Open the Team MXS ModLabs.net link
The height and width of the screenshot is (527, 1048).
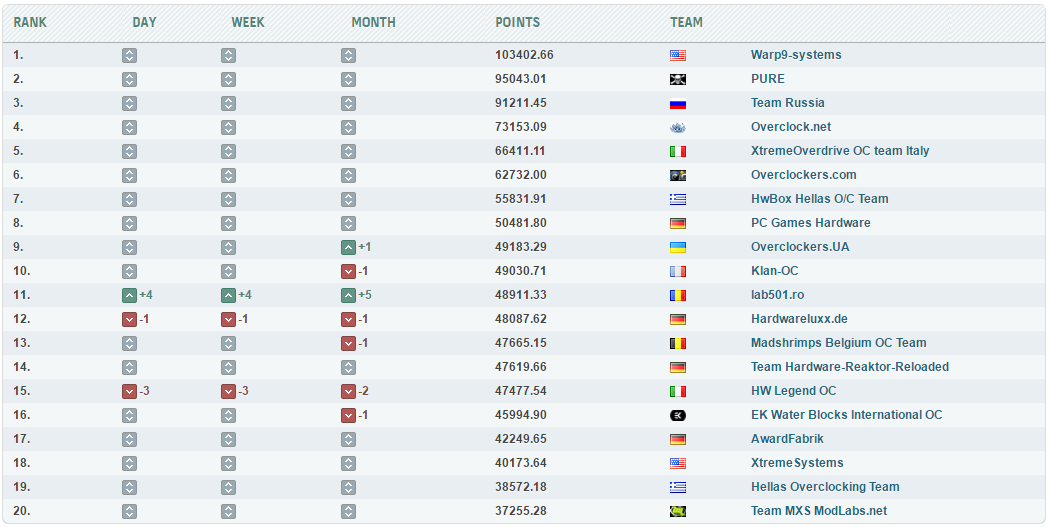[x=819, y=511]
